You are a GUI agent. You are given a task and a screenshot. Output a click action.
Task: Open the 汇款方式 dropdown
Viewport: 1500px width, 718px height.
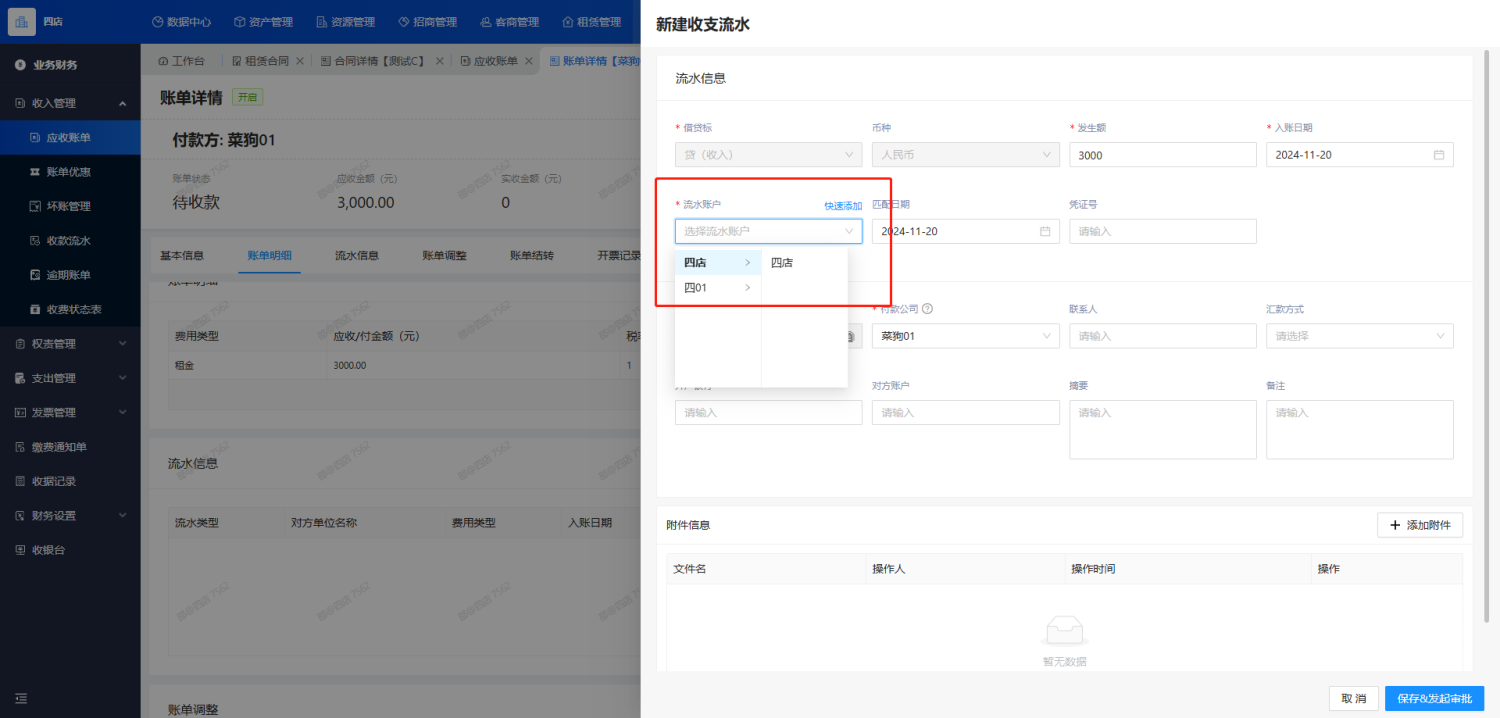pyautogui.click(x=1359, y=336)
